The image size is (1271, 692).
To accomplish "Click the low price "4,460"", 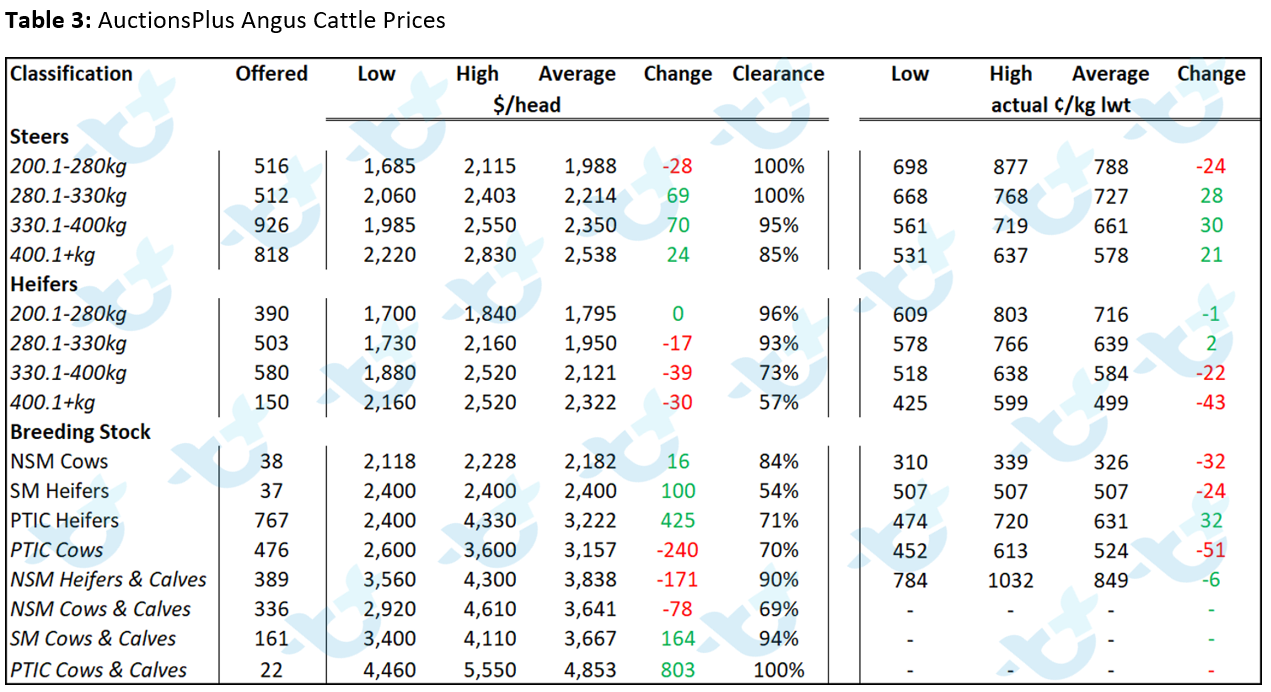I will click(389, 670).
